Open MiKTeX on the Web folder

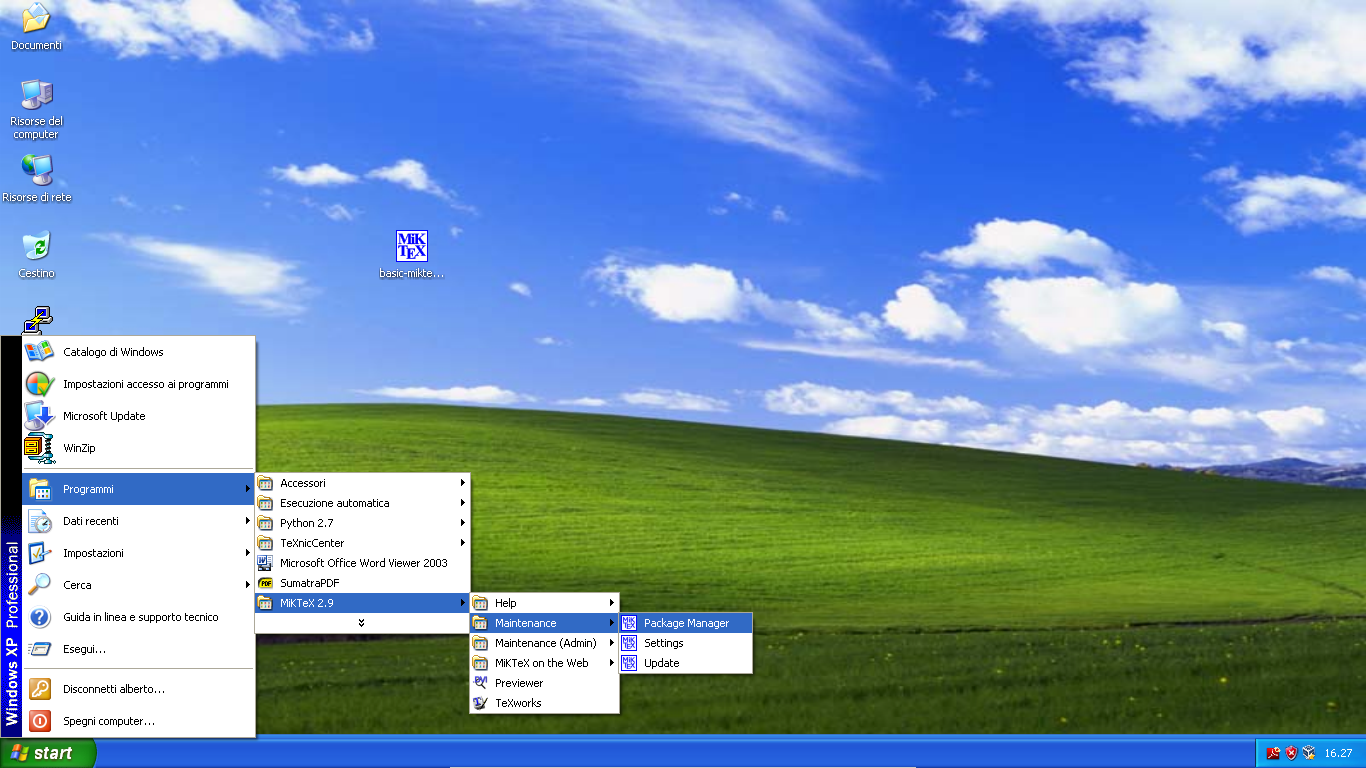(x=545, y=663)
